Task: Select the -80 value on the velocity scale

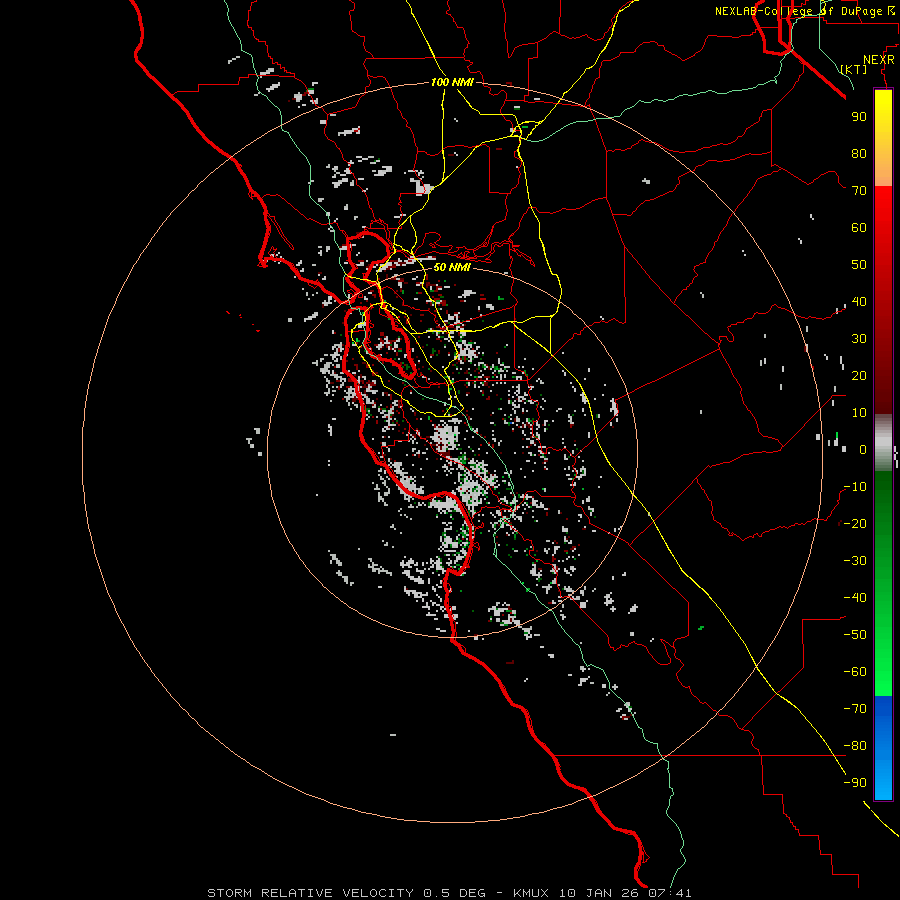Action: pos(855,746)
